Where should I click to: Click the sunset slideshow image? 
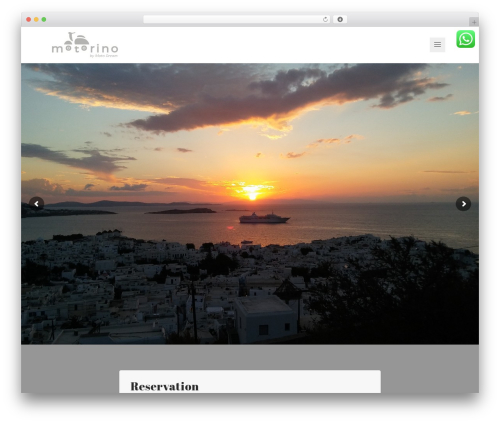coord(250,204)
